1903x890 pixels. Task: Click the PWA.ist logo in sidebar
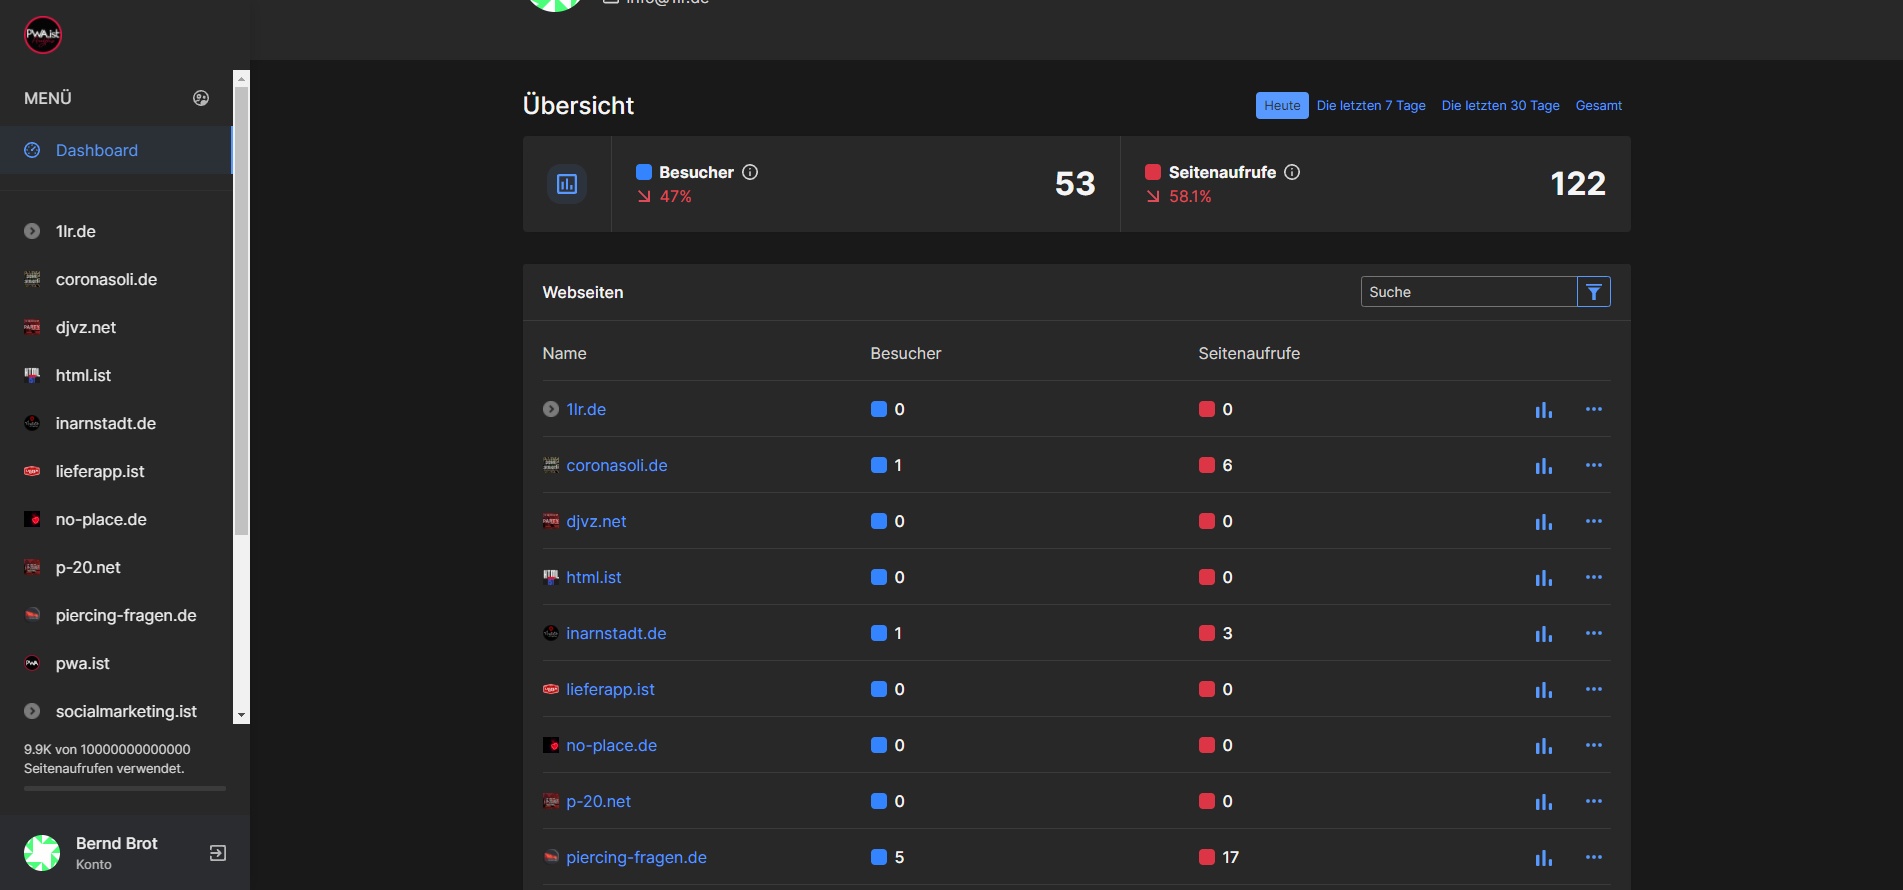[x=43, y=35]
